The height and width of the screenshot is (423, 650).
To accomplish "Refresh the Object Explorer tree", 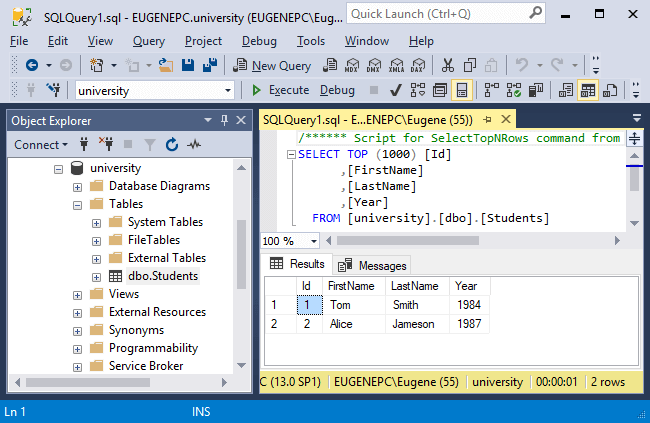I will click(x=171, y=145).
